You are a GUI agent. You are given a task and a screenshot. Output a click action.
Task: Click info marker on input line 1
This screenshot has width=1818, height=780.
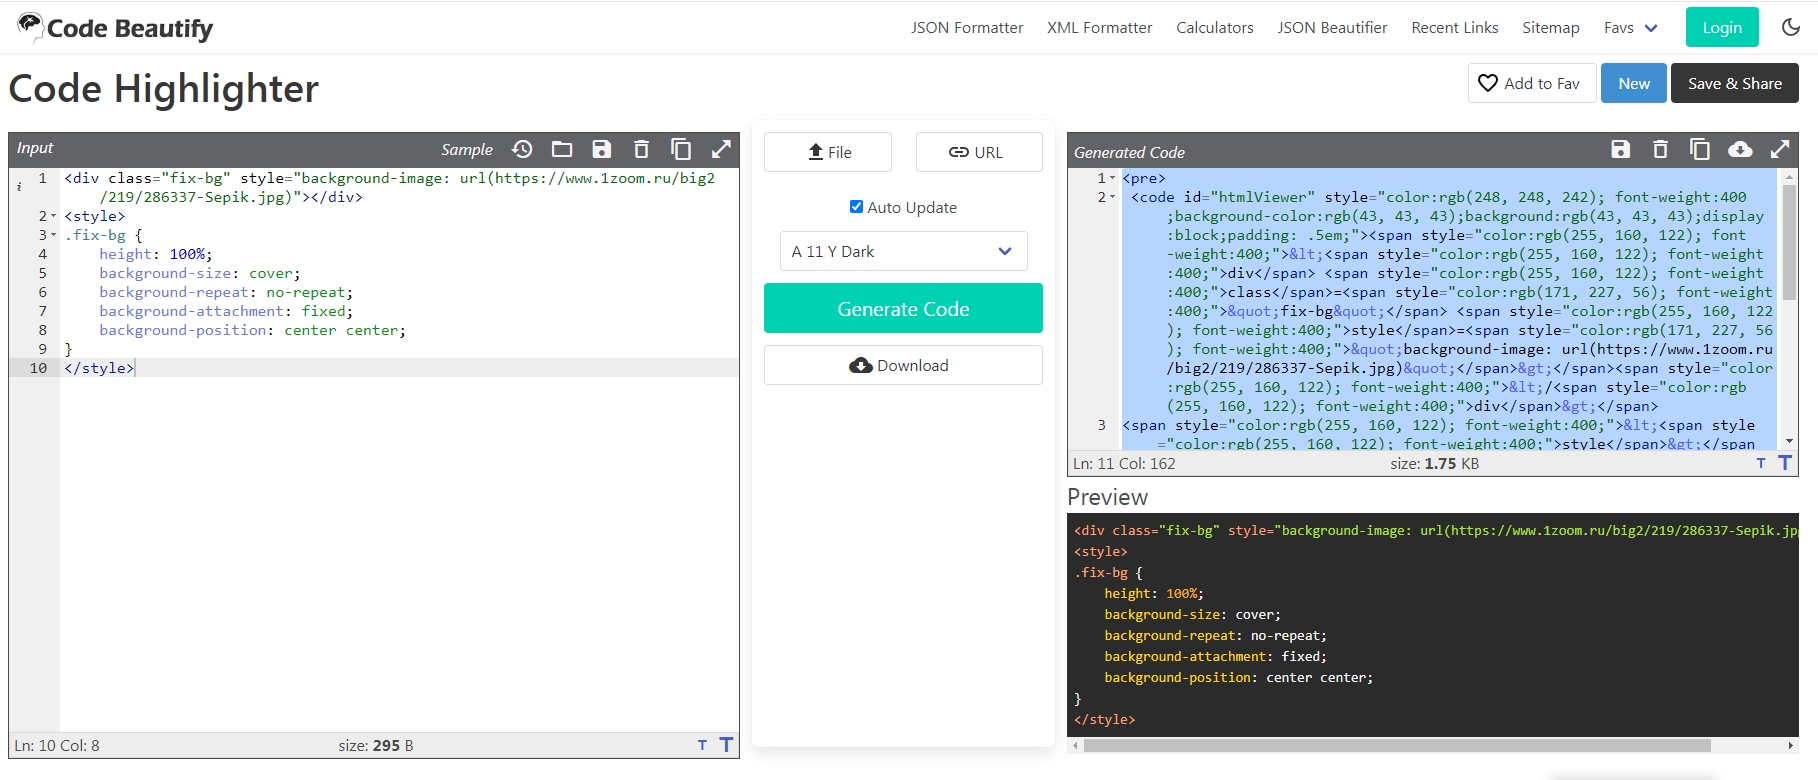[19, 186]
